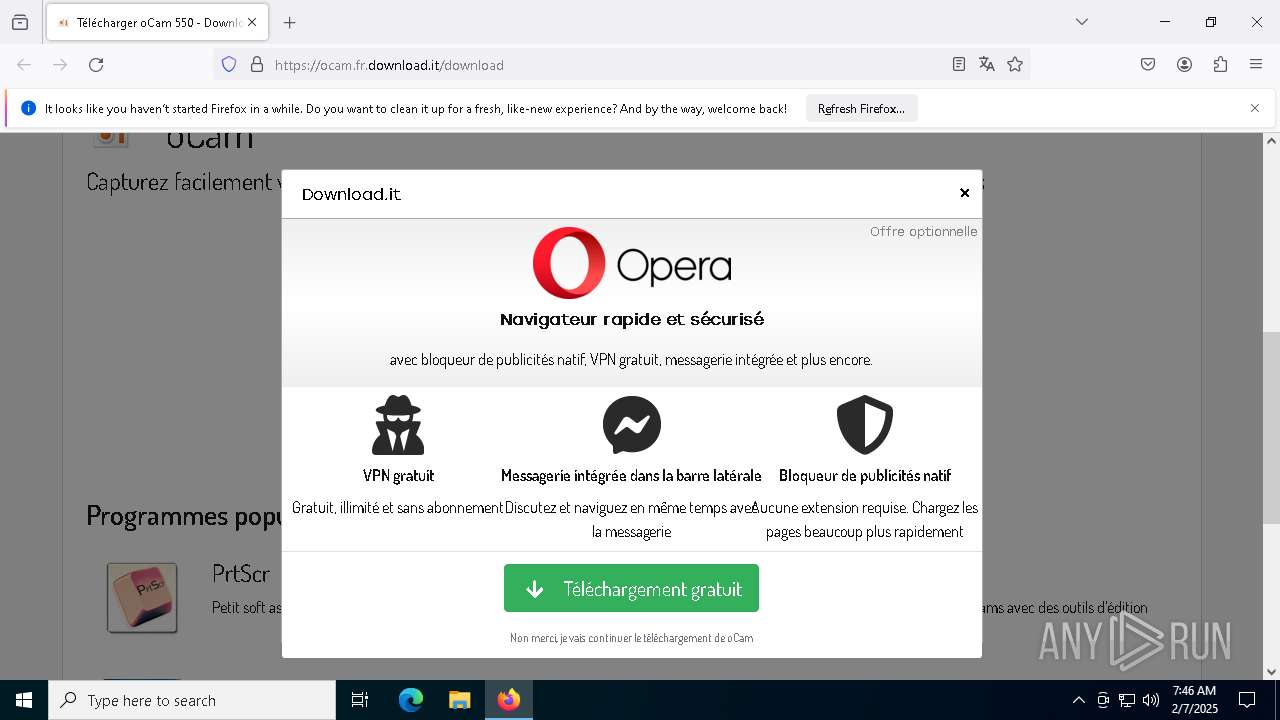Click 'Navigateur rapide et sécurisé' heading
The height and width of the screenshot is (720, 1280).
click(632, 319)
